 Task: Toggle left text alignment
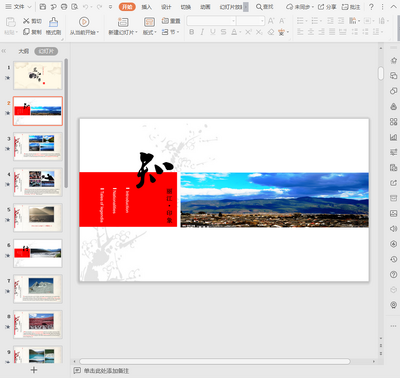300,32
